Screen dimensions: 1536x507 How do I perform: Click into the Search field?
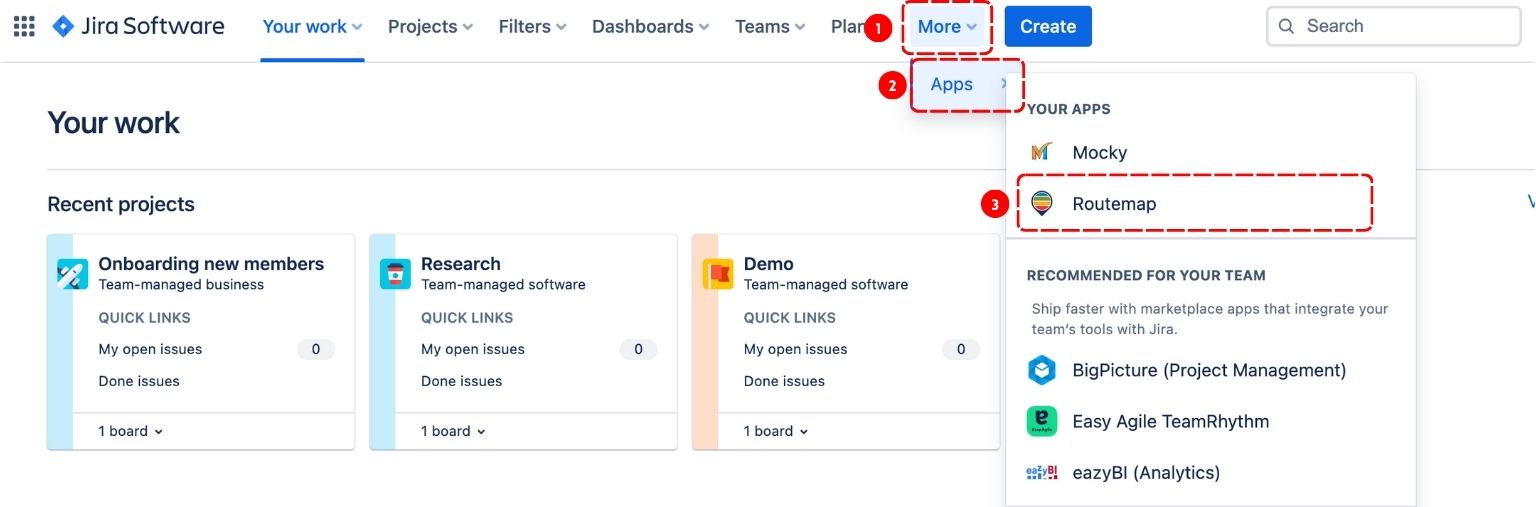1400,27
